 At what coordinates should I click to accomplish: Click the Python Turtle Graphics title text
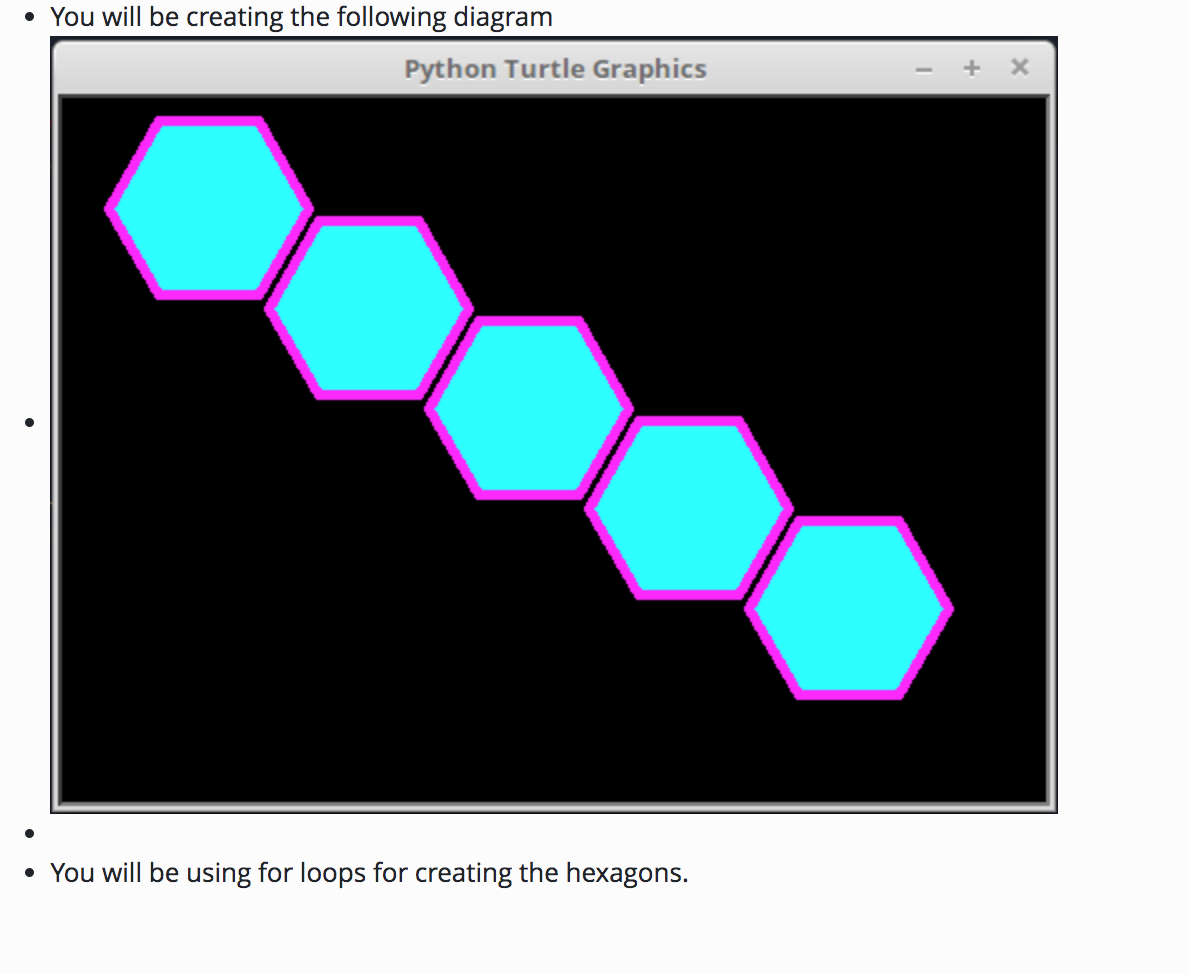555,69
